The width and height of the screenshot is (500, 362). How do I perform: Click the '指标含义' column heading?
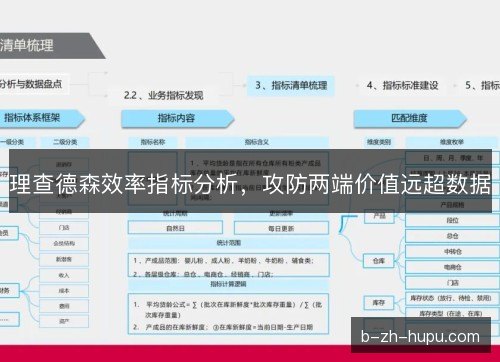pos(257,142)
